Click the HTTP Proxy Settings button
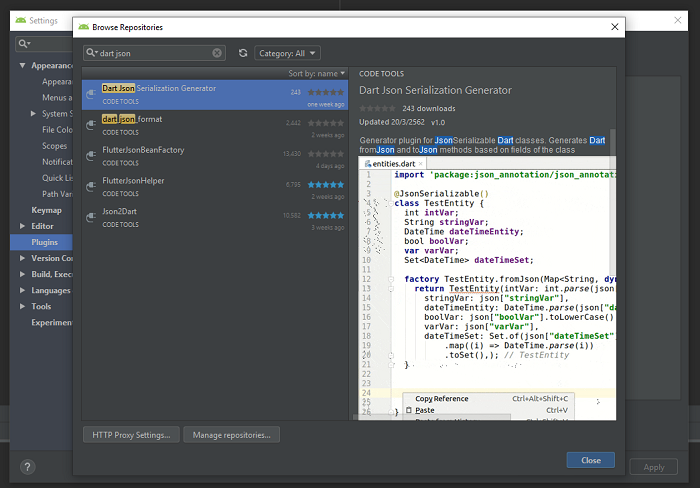The height and width of the screenshot is (488, 700). (x=131, y=435)
